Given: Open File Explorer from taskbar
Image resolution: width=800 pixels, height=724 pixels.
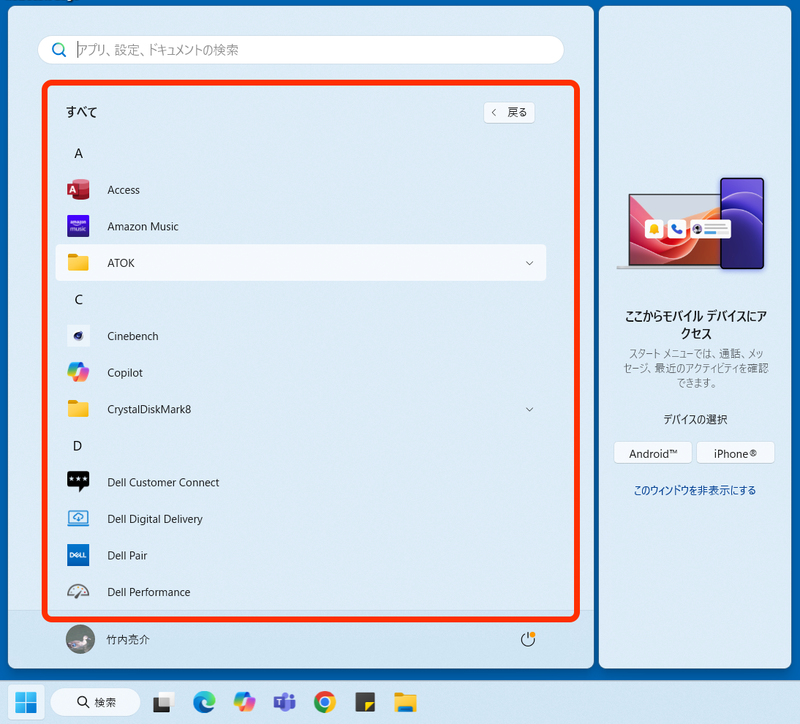Looking at the screenshot, I should point(406,703).
